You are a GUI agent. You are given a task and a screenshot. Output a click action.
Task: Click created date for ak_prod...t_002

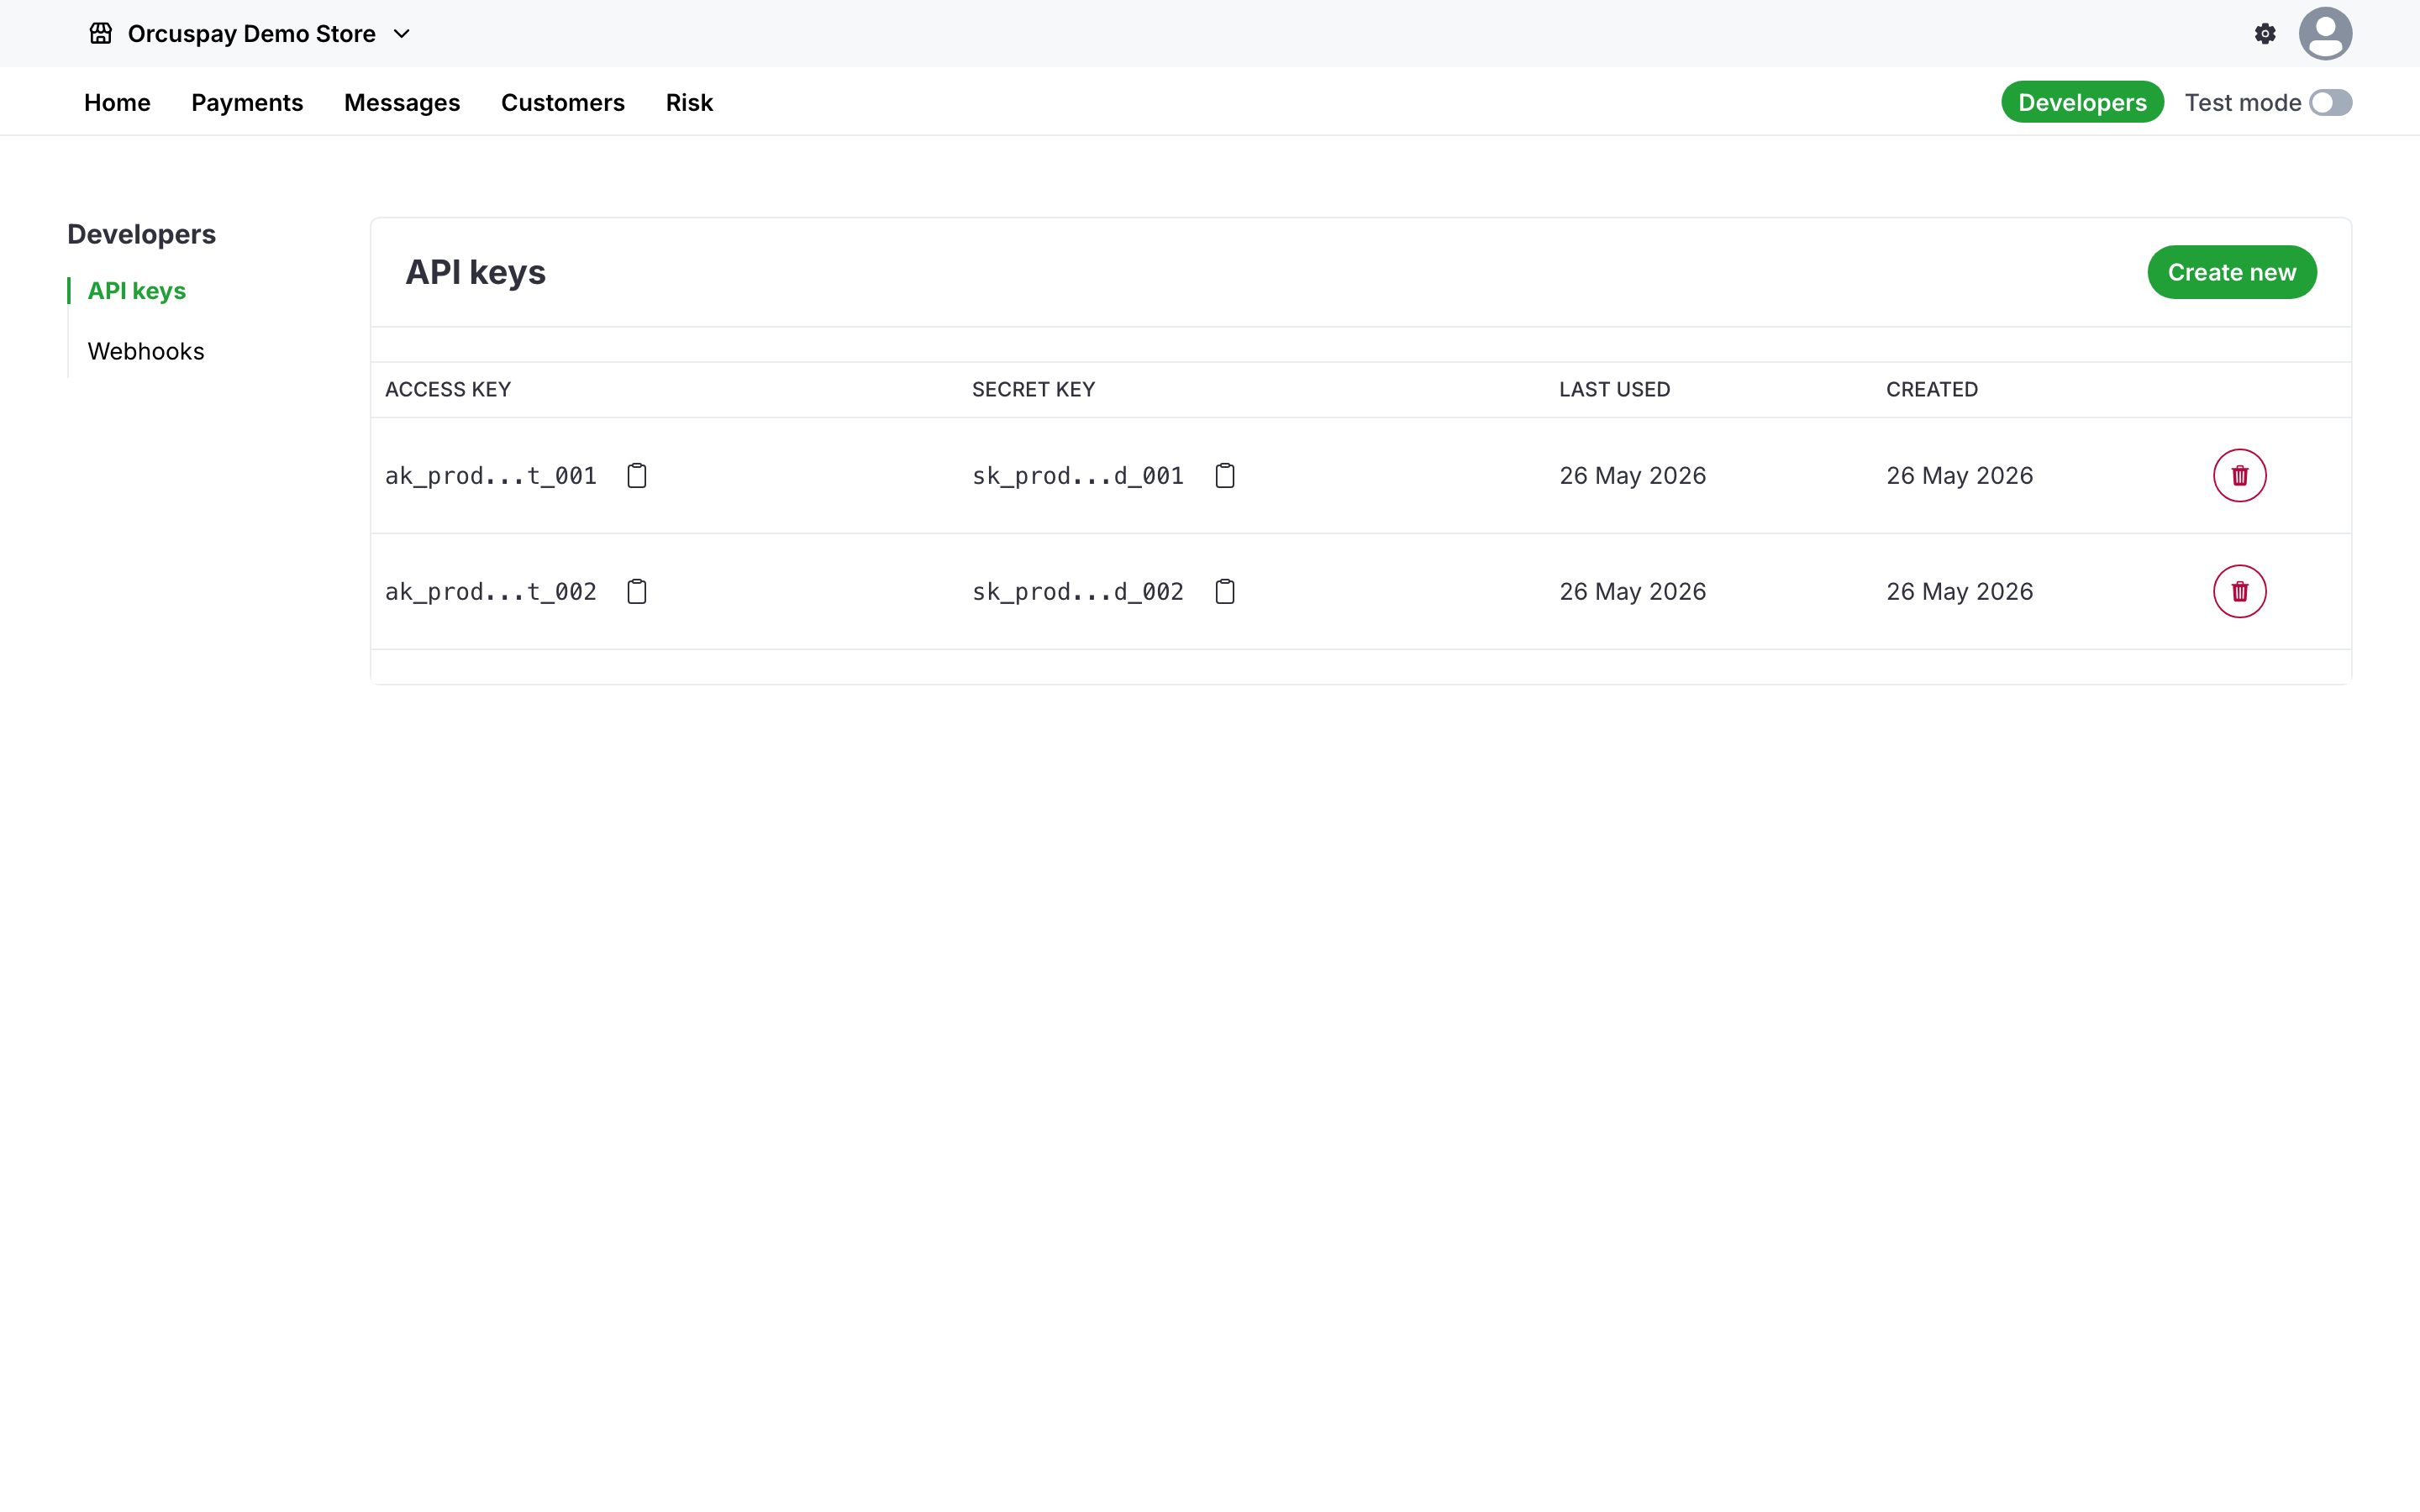click(1960, 592)
